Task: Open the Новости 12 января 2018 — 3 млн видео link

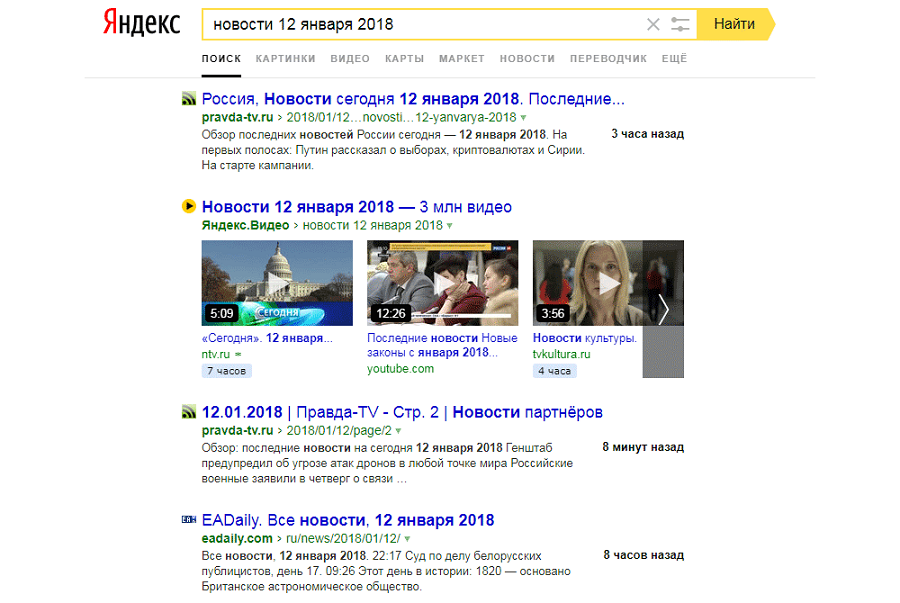Action: click(x=356, y=207)
